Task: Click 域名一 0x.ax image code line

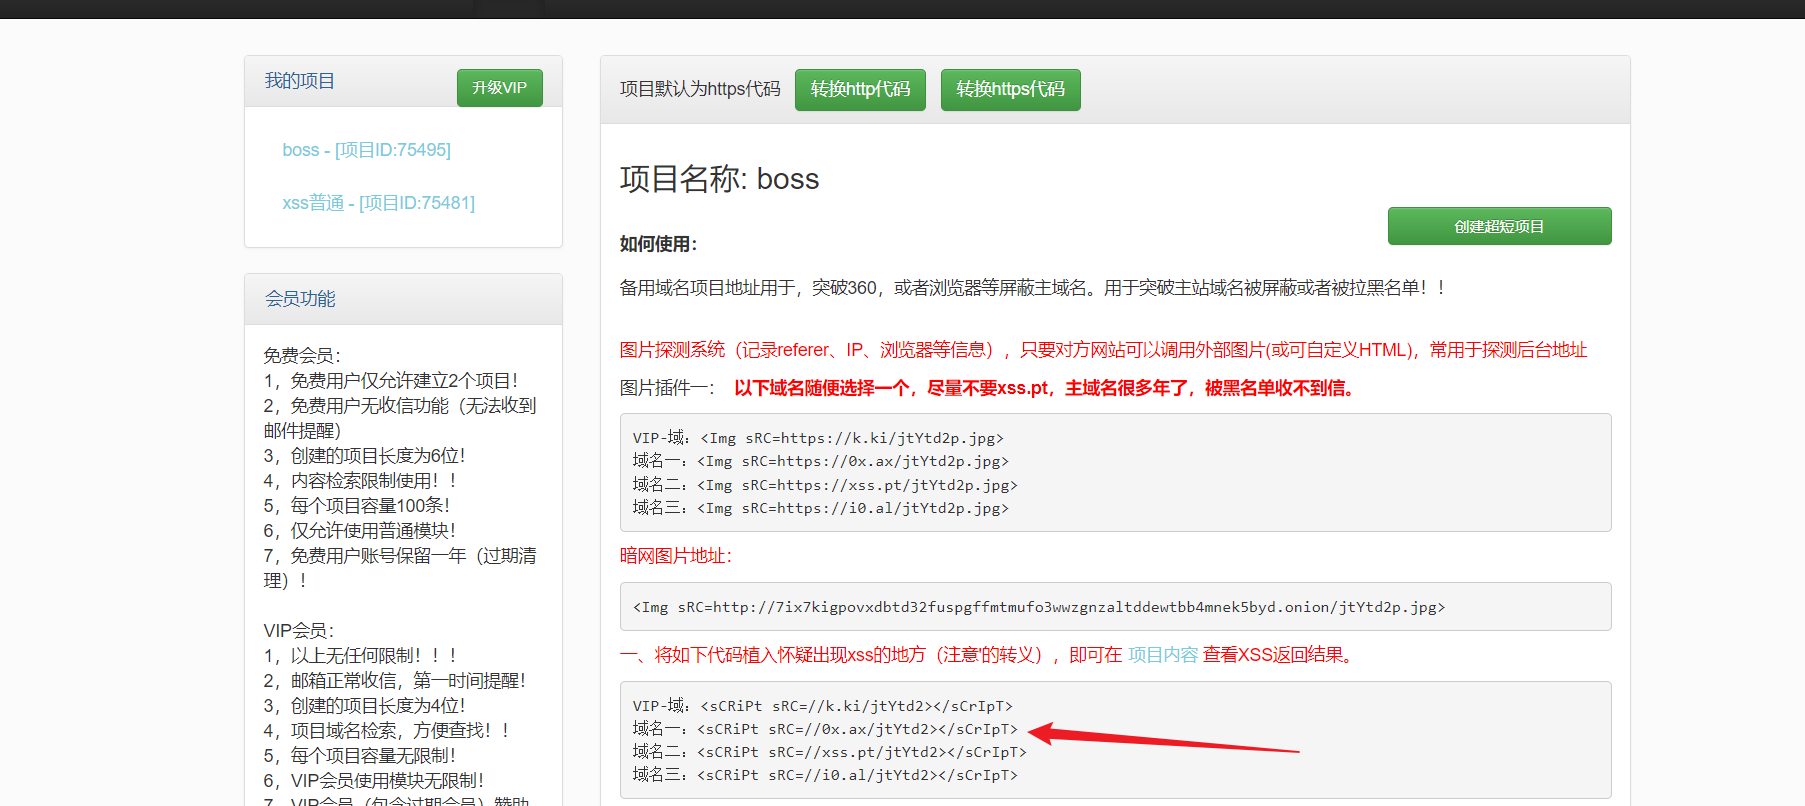Action: (x=820, y=461)
